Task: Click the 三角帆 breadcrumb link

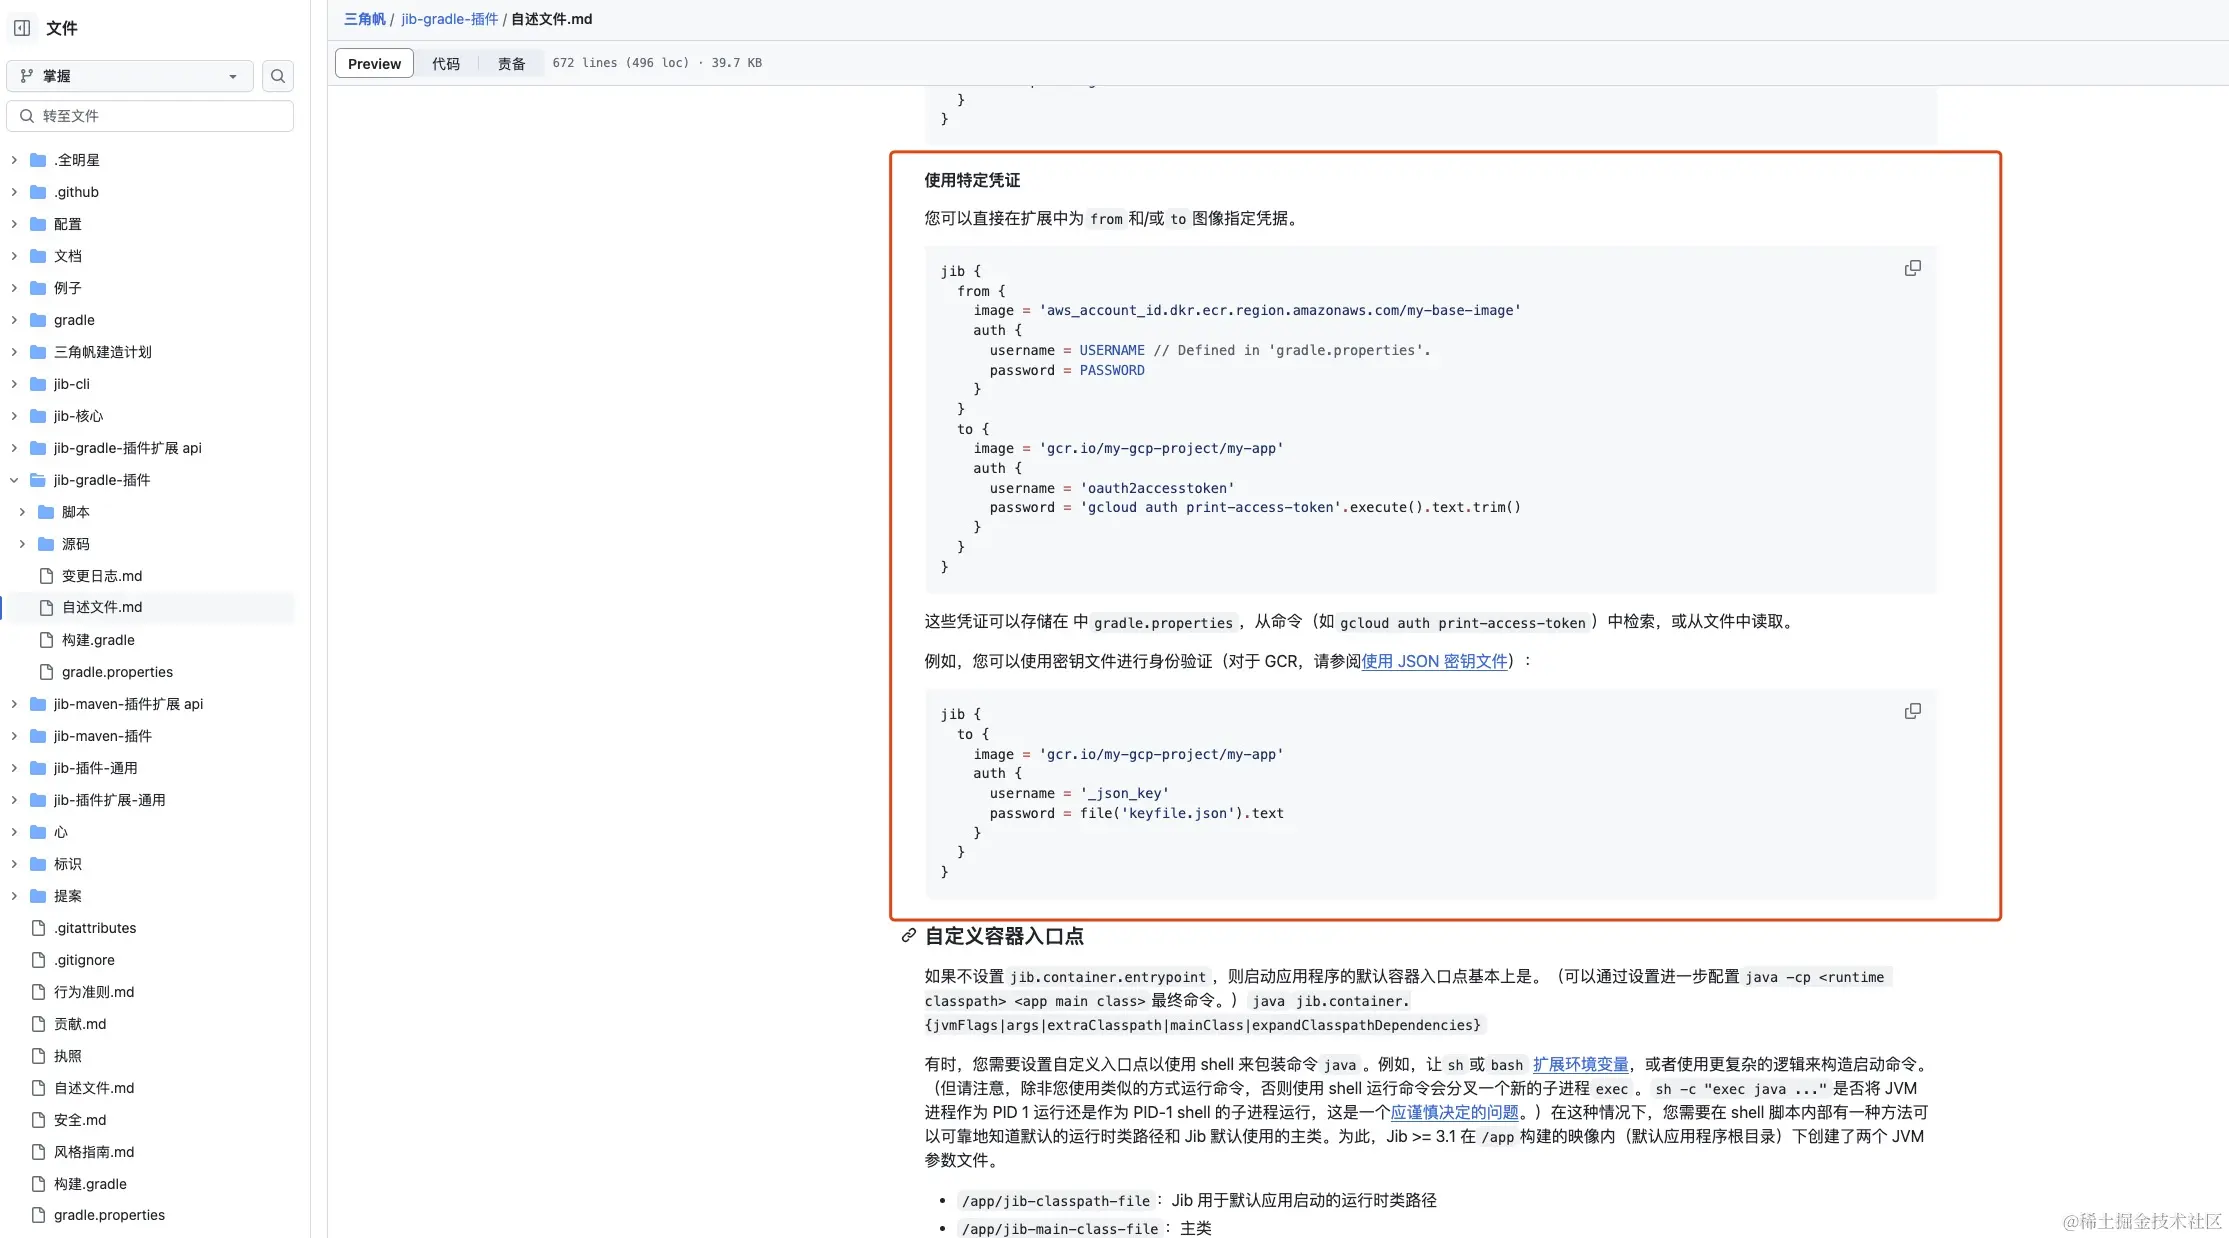Action: [364, 19]
